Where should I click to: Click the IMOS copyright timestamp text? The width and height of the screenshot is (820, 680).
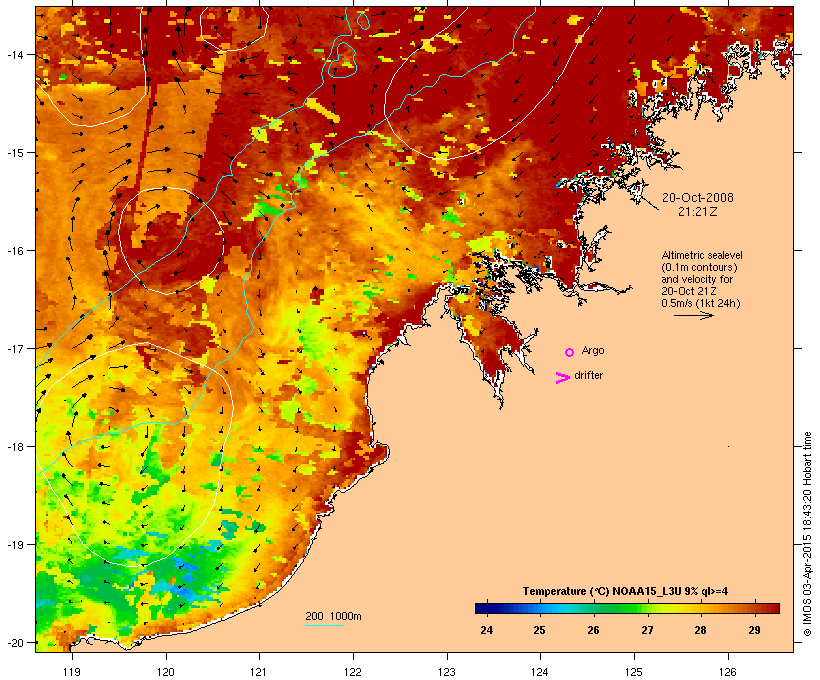pyautogui.click(x=807, y=534)
